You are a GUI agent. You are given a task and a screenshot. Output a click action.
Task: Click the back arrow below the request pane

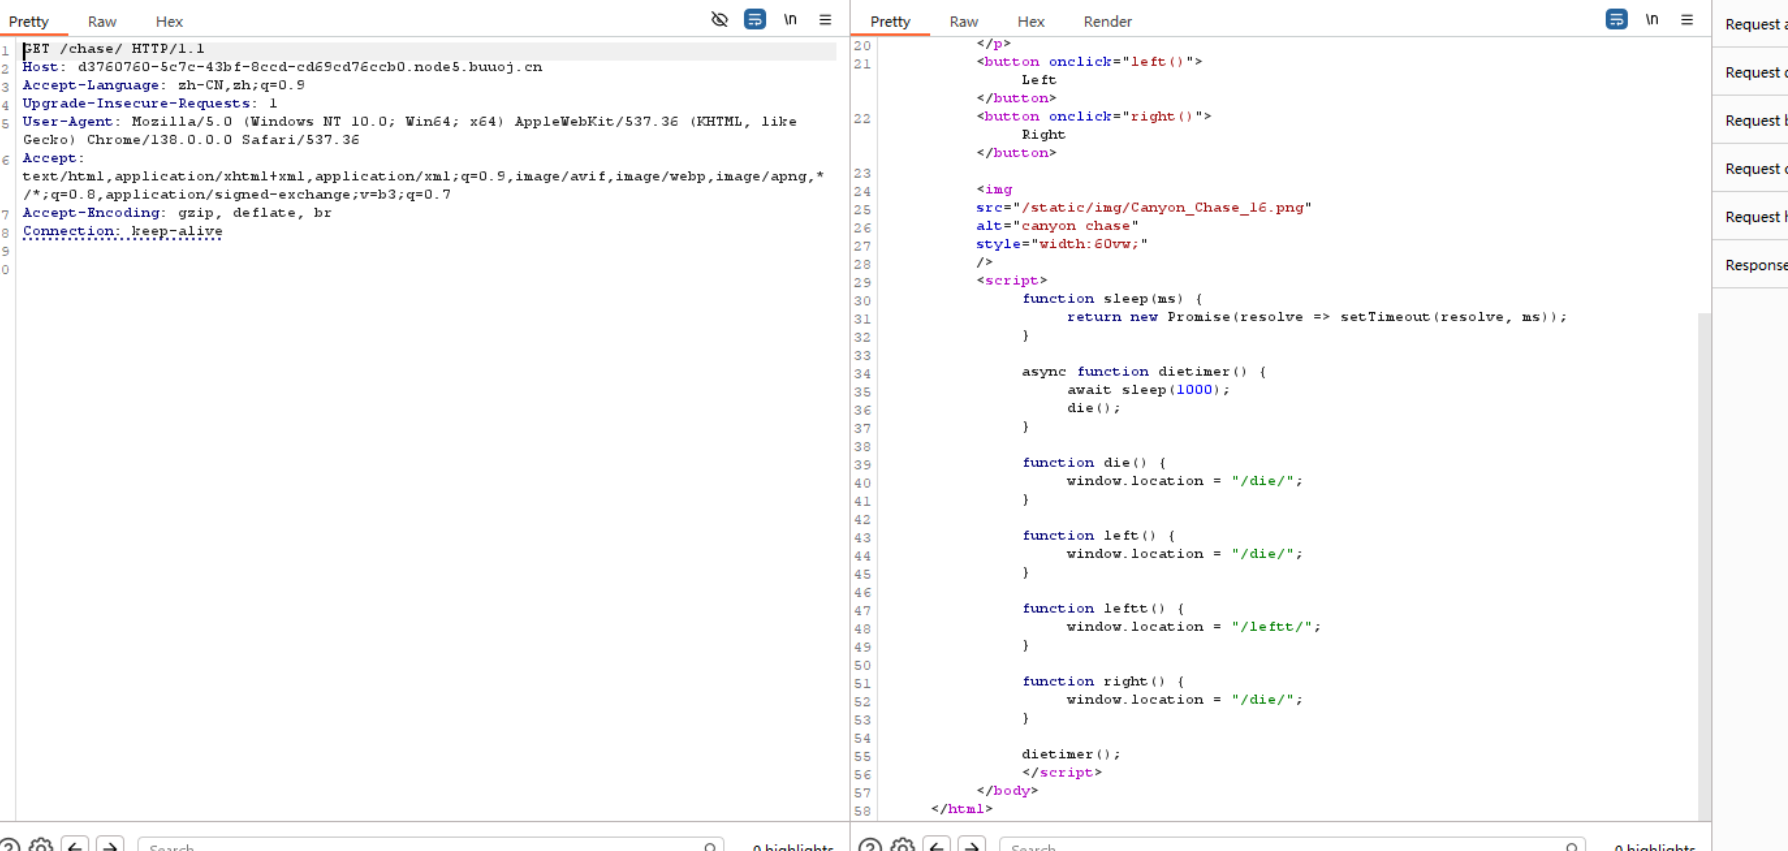click(75, 846)
